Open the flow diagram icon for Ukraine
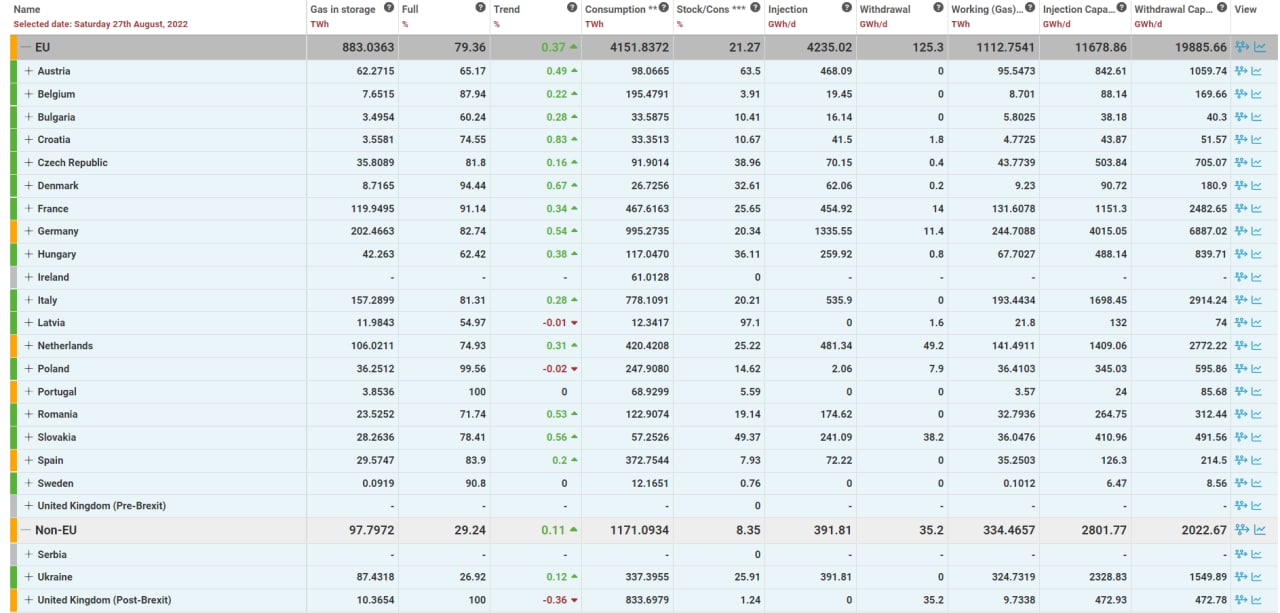Screen dimensions: 1280x613 1241,577
